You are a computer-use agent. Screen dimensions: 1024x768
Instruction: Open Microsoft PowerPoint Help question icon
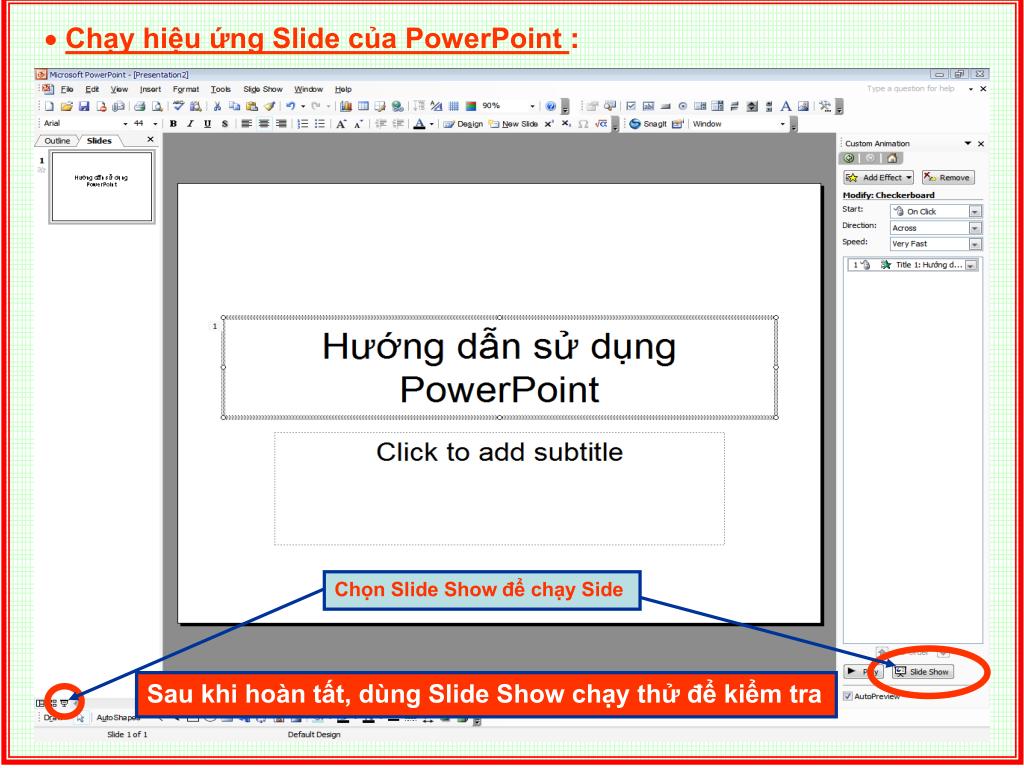point(551,106)
